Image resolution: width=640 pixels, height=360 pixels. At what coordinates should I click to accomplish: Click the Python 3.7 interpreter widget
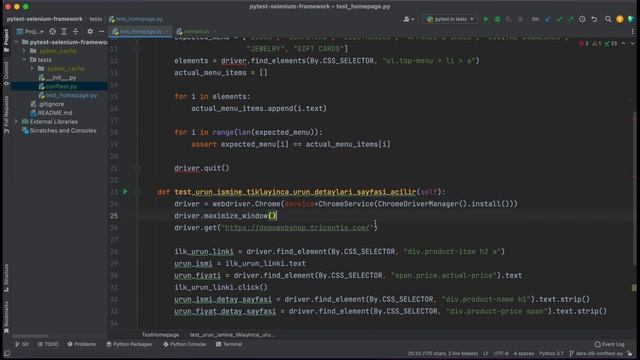point(551,353)
